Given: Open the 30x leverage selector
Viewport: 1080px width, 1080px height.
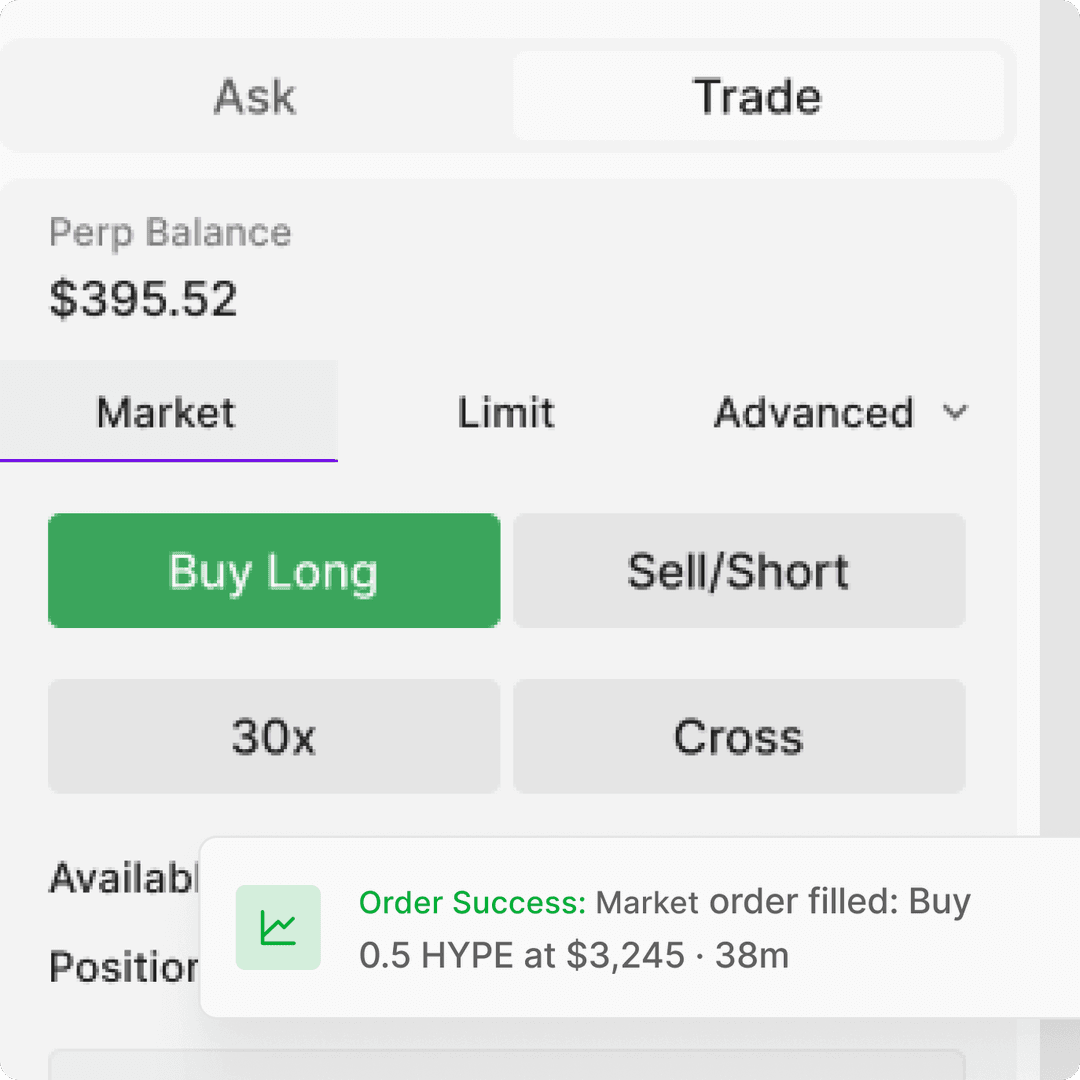Looking at the screenshot, I should (x=273, y=737).
